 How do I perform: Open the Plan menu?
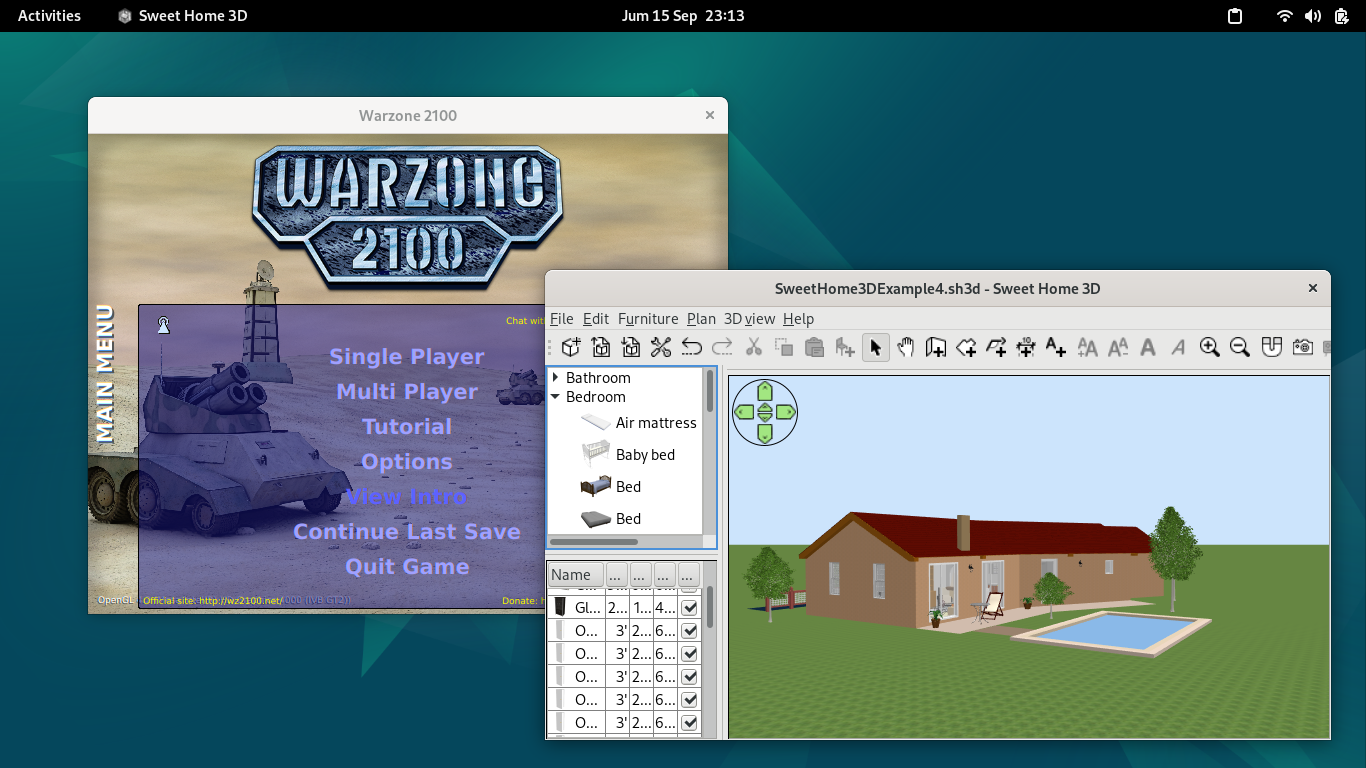701,319
